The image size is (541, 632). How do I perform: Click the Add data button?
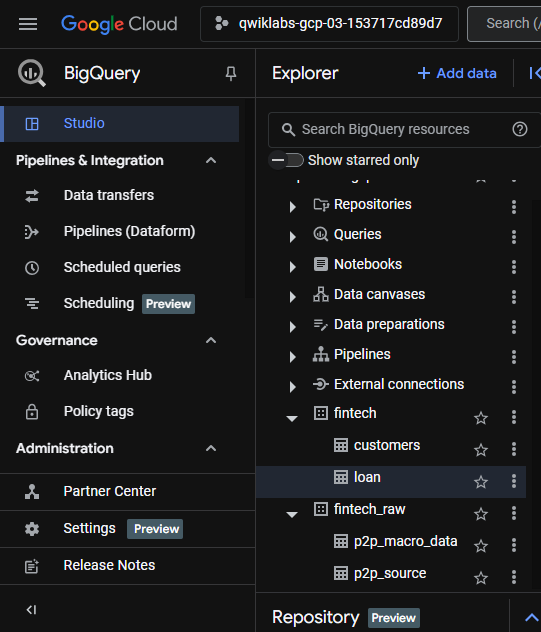click(x=457, y=73)
